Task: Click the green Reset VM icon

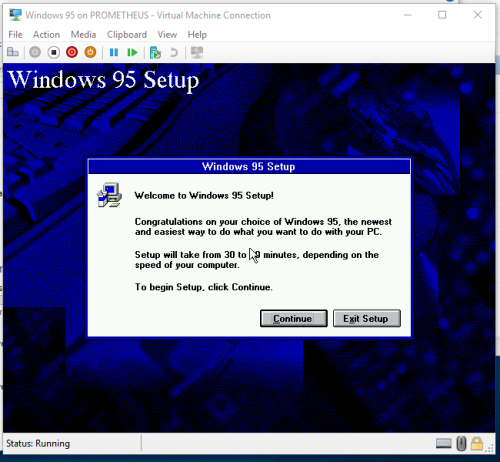Action: click(x=132, y=52)
